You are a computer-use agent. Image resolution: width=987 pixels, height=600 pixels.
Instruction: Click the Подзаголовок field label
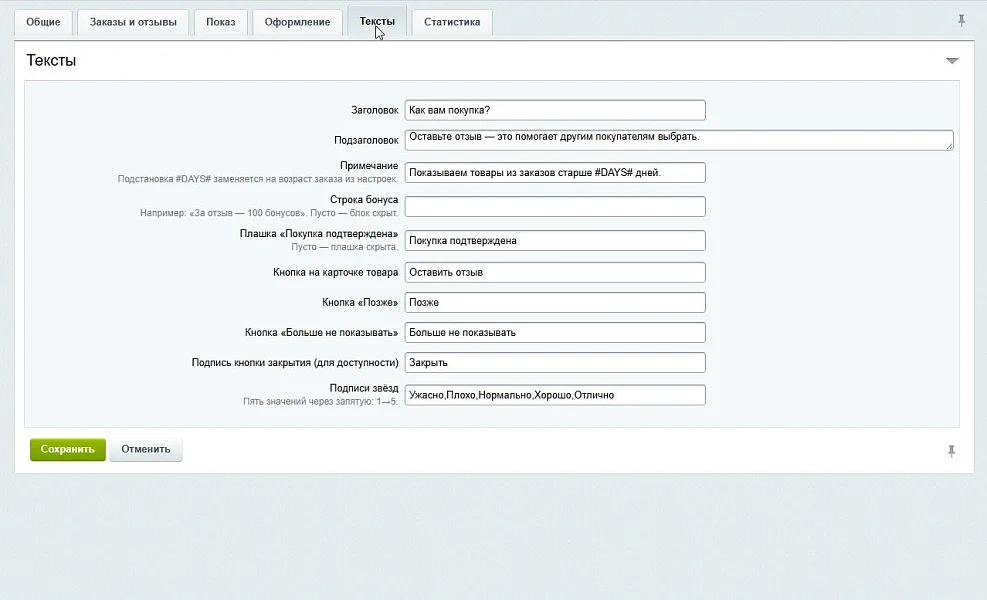click(x=366, y=140)
